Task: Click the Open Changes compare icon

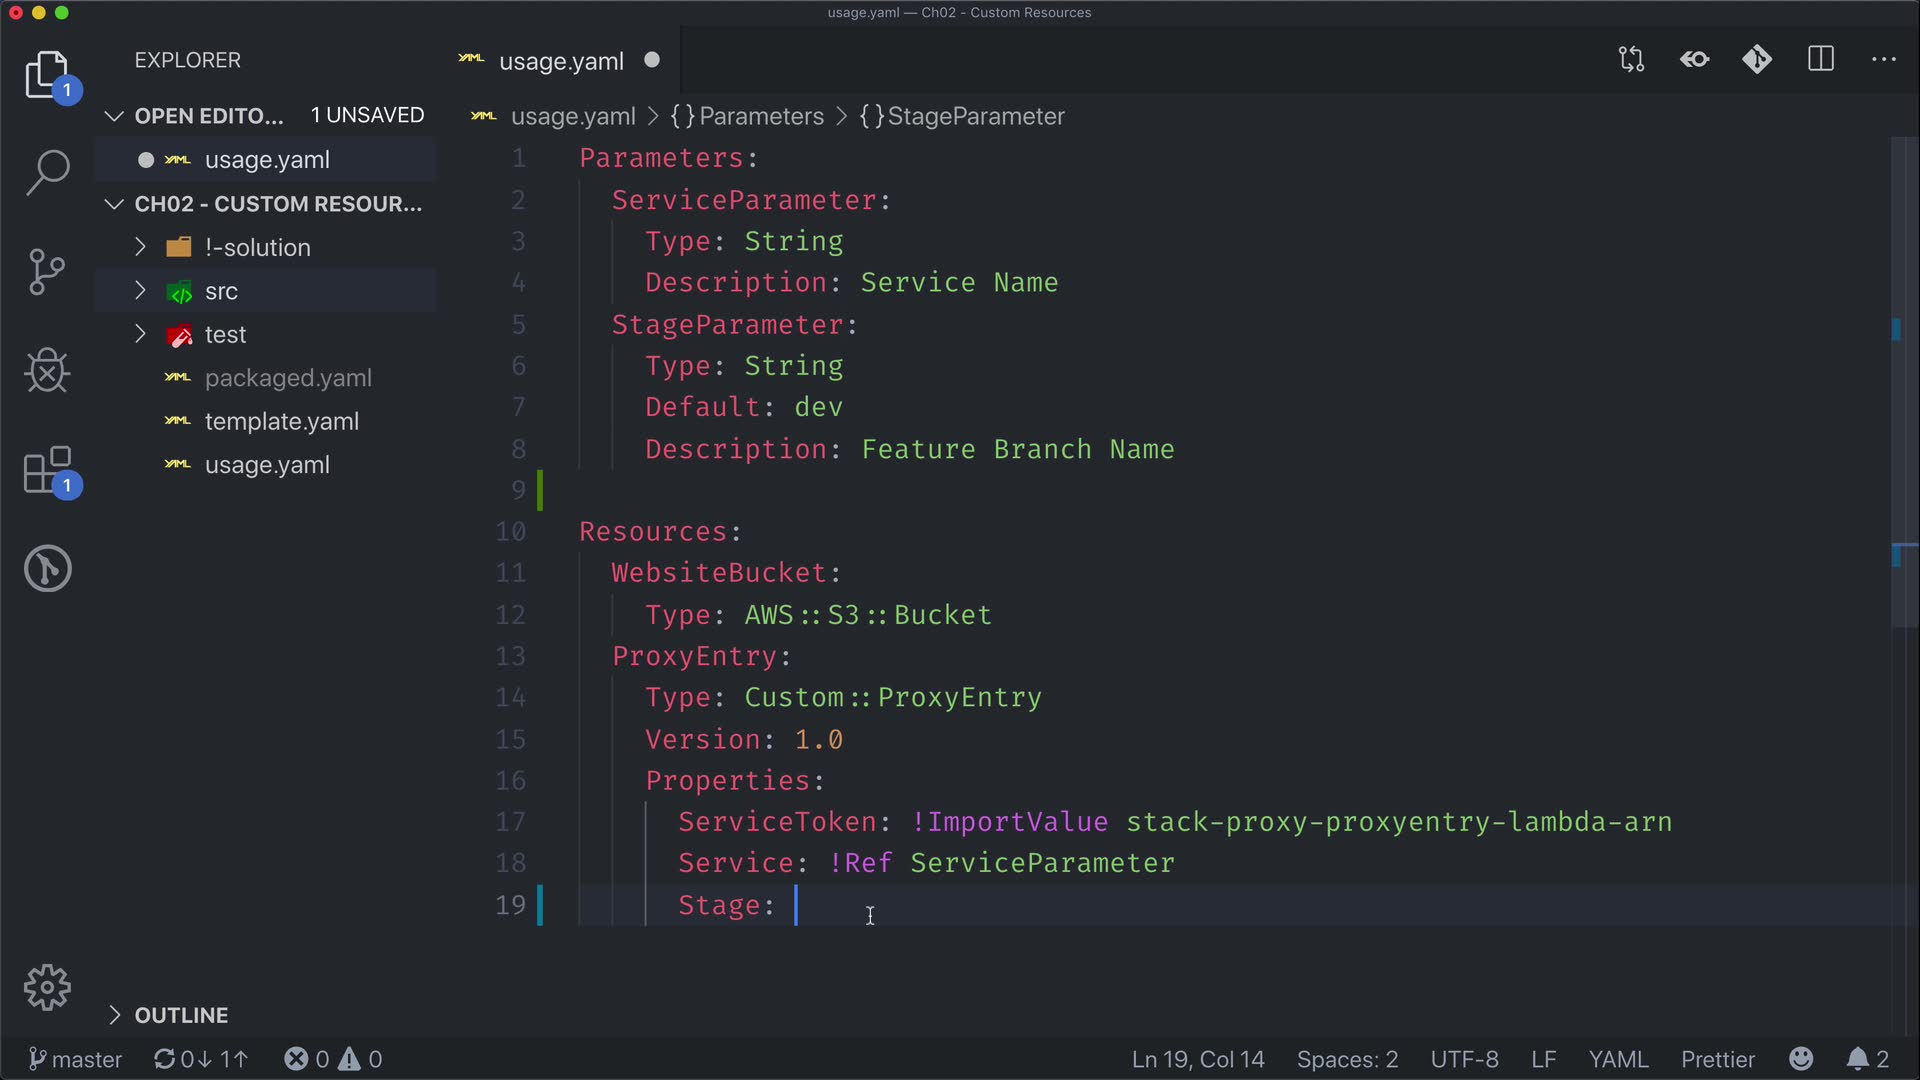Action: click(1631, 60)
